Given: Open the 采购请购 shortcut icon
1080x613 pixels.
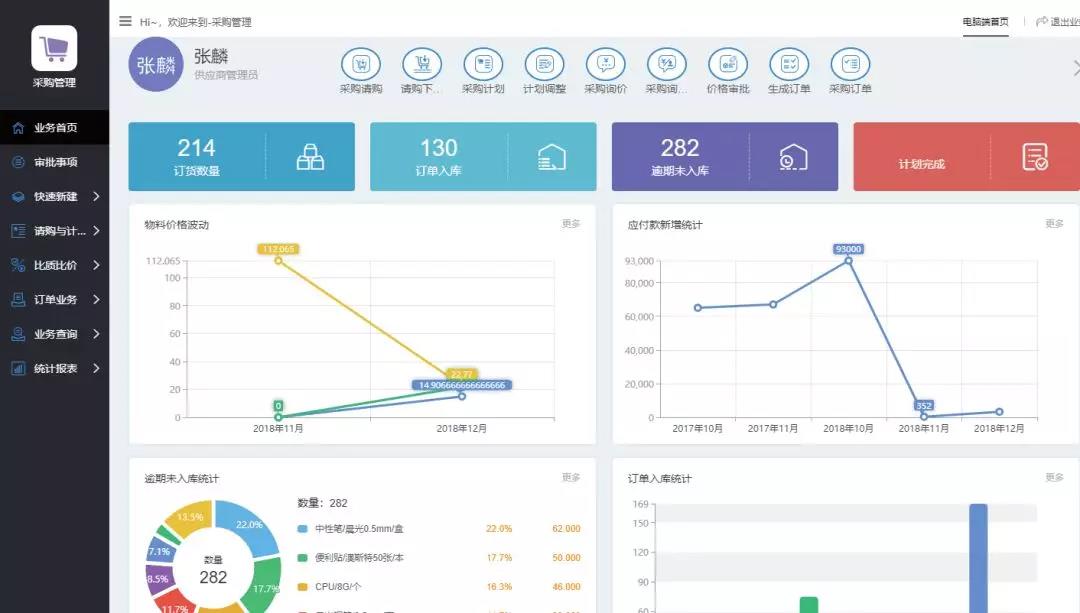Looking at the screenshot, I should pyautogui.click(x=361, y=65).
